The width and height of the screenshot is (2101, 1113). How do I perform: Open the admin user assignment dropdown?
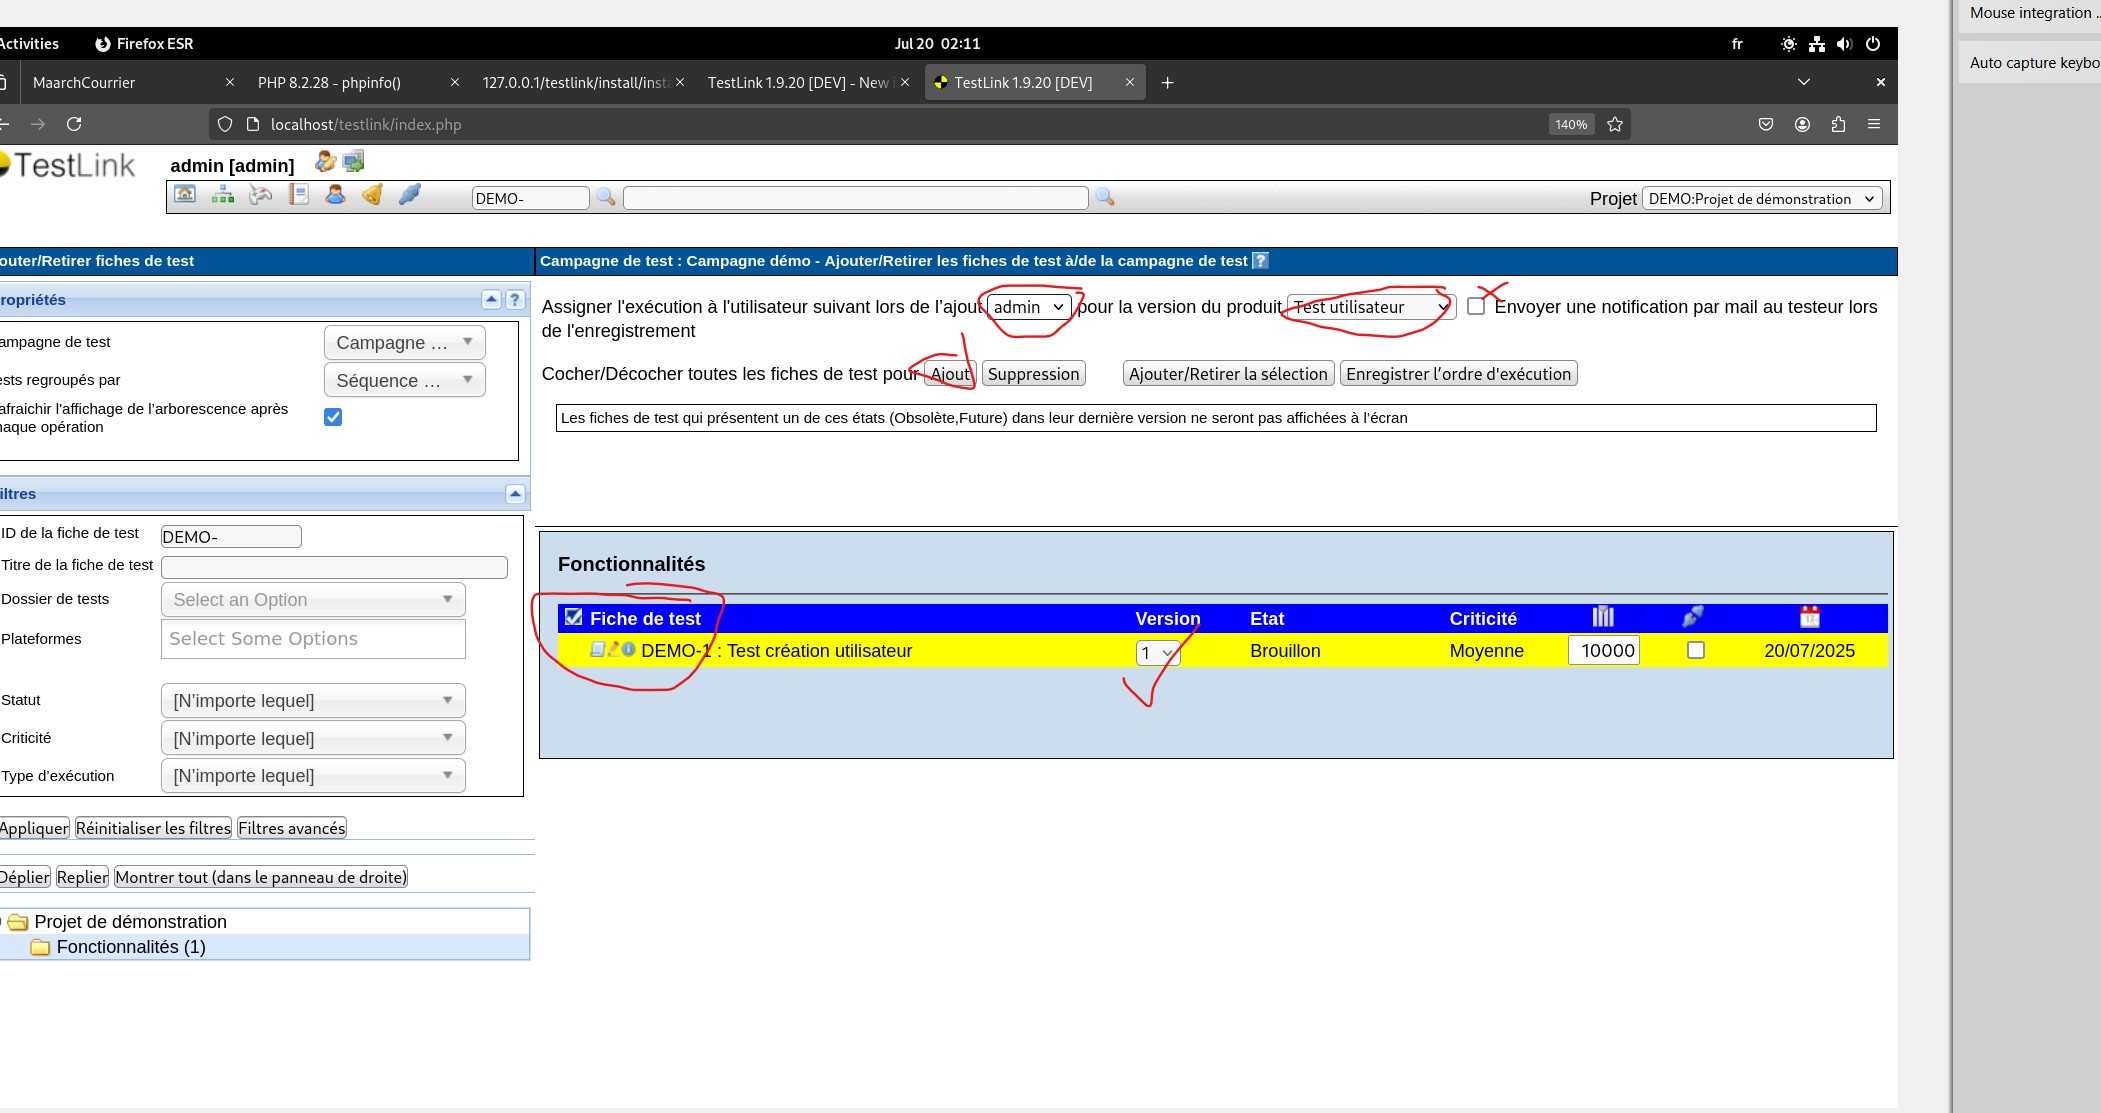click(1028, 307)
